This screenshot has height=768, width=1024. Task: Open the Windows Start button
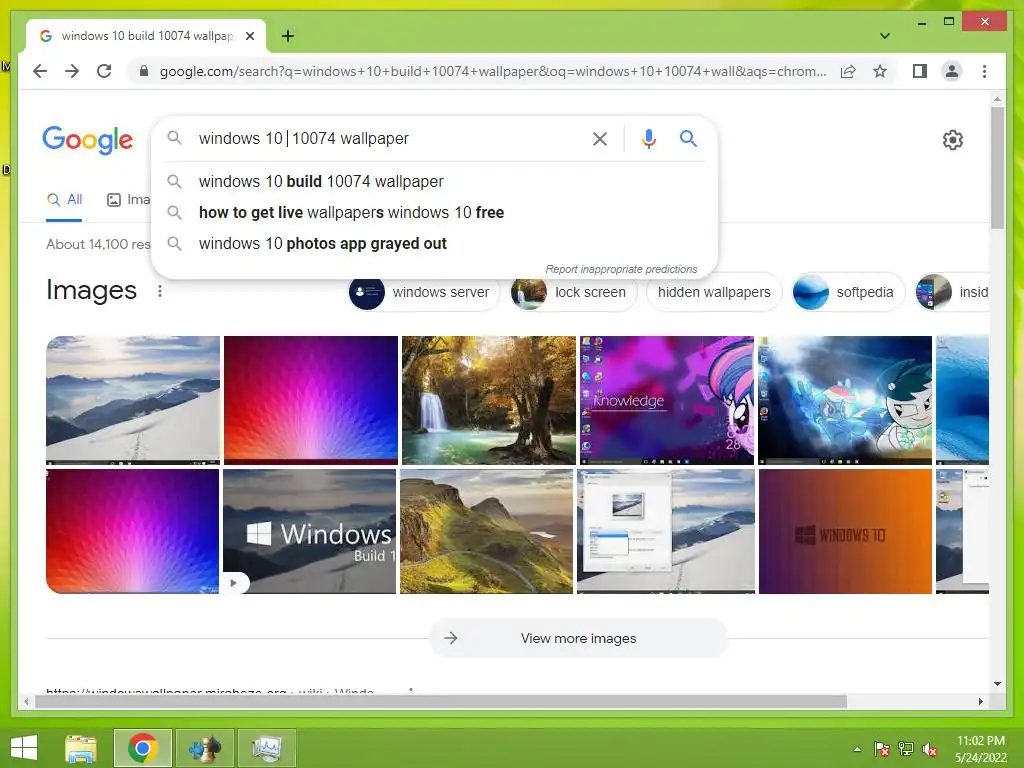[24, 748]
